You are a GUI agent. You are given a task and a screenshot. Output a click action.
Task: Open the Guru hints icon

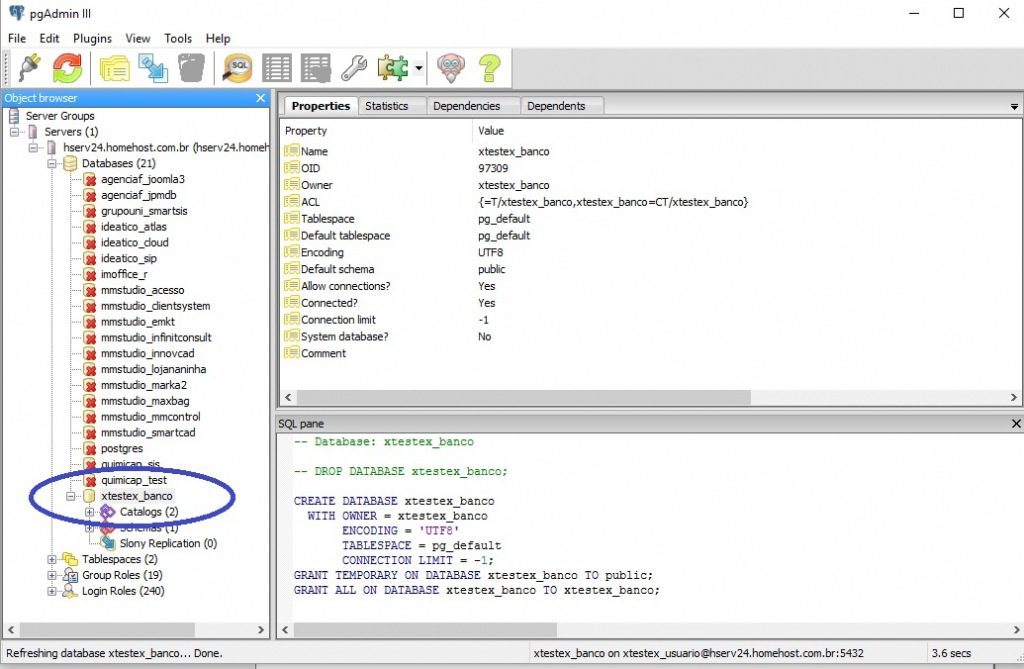450,68
